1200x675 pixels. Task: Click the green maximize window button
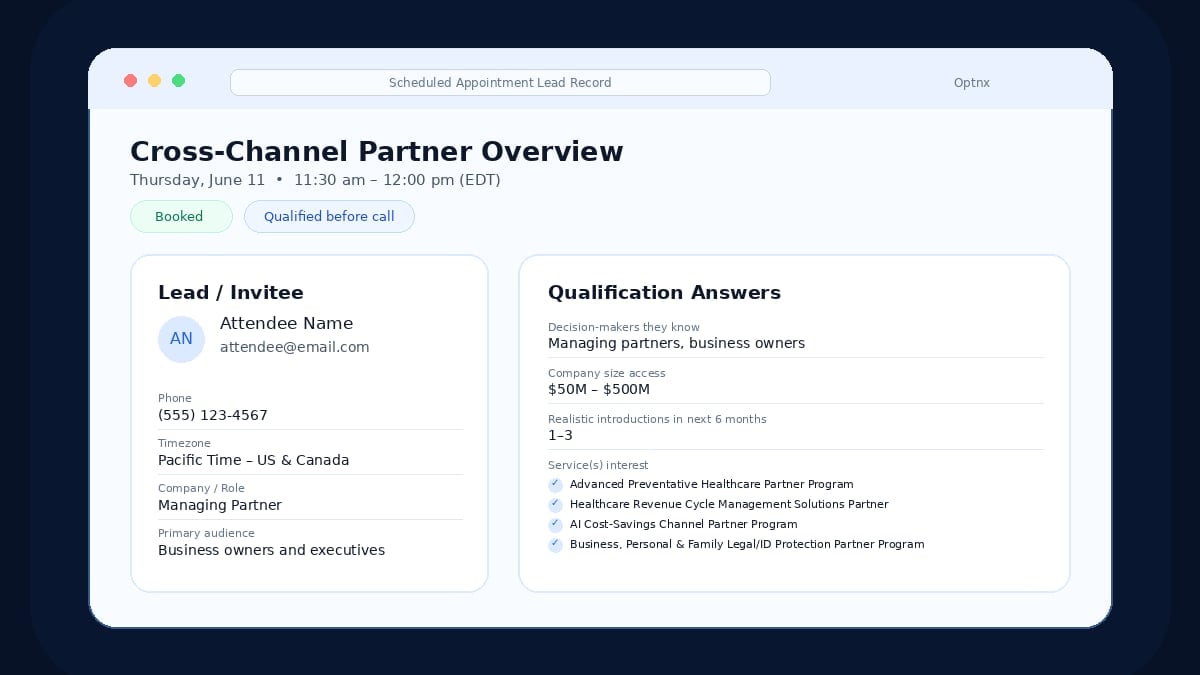coord(178,81)
